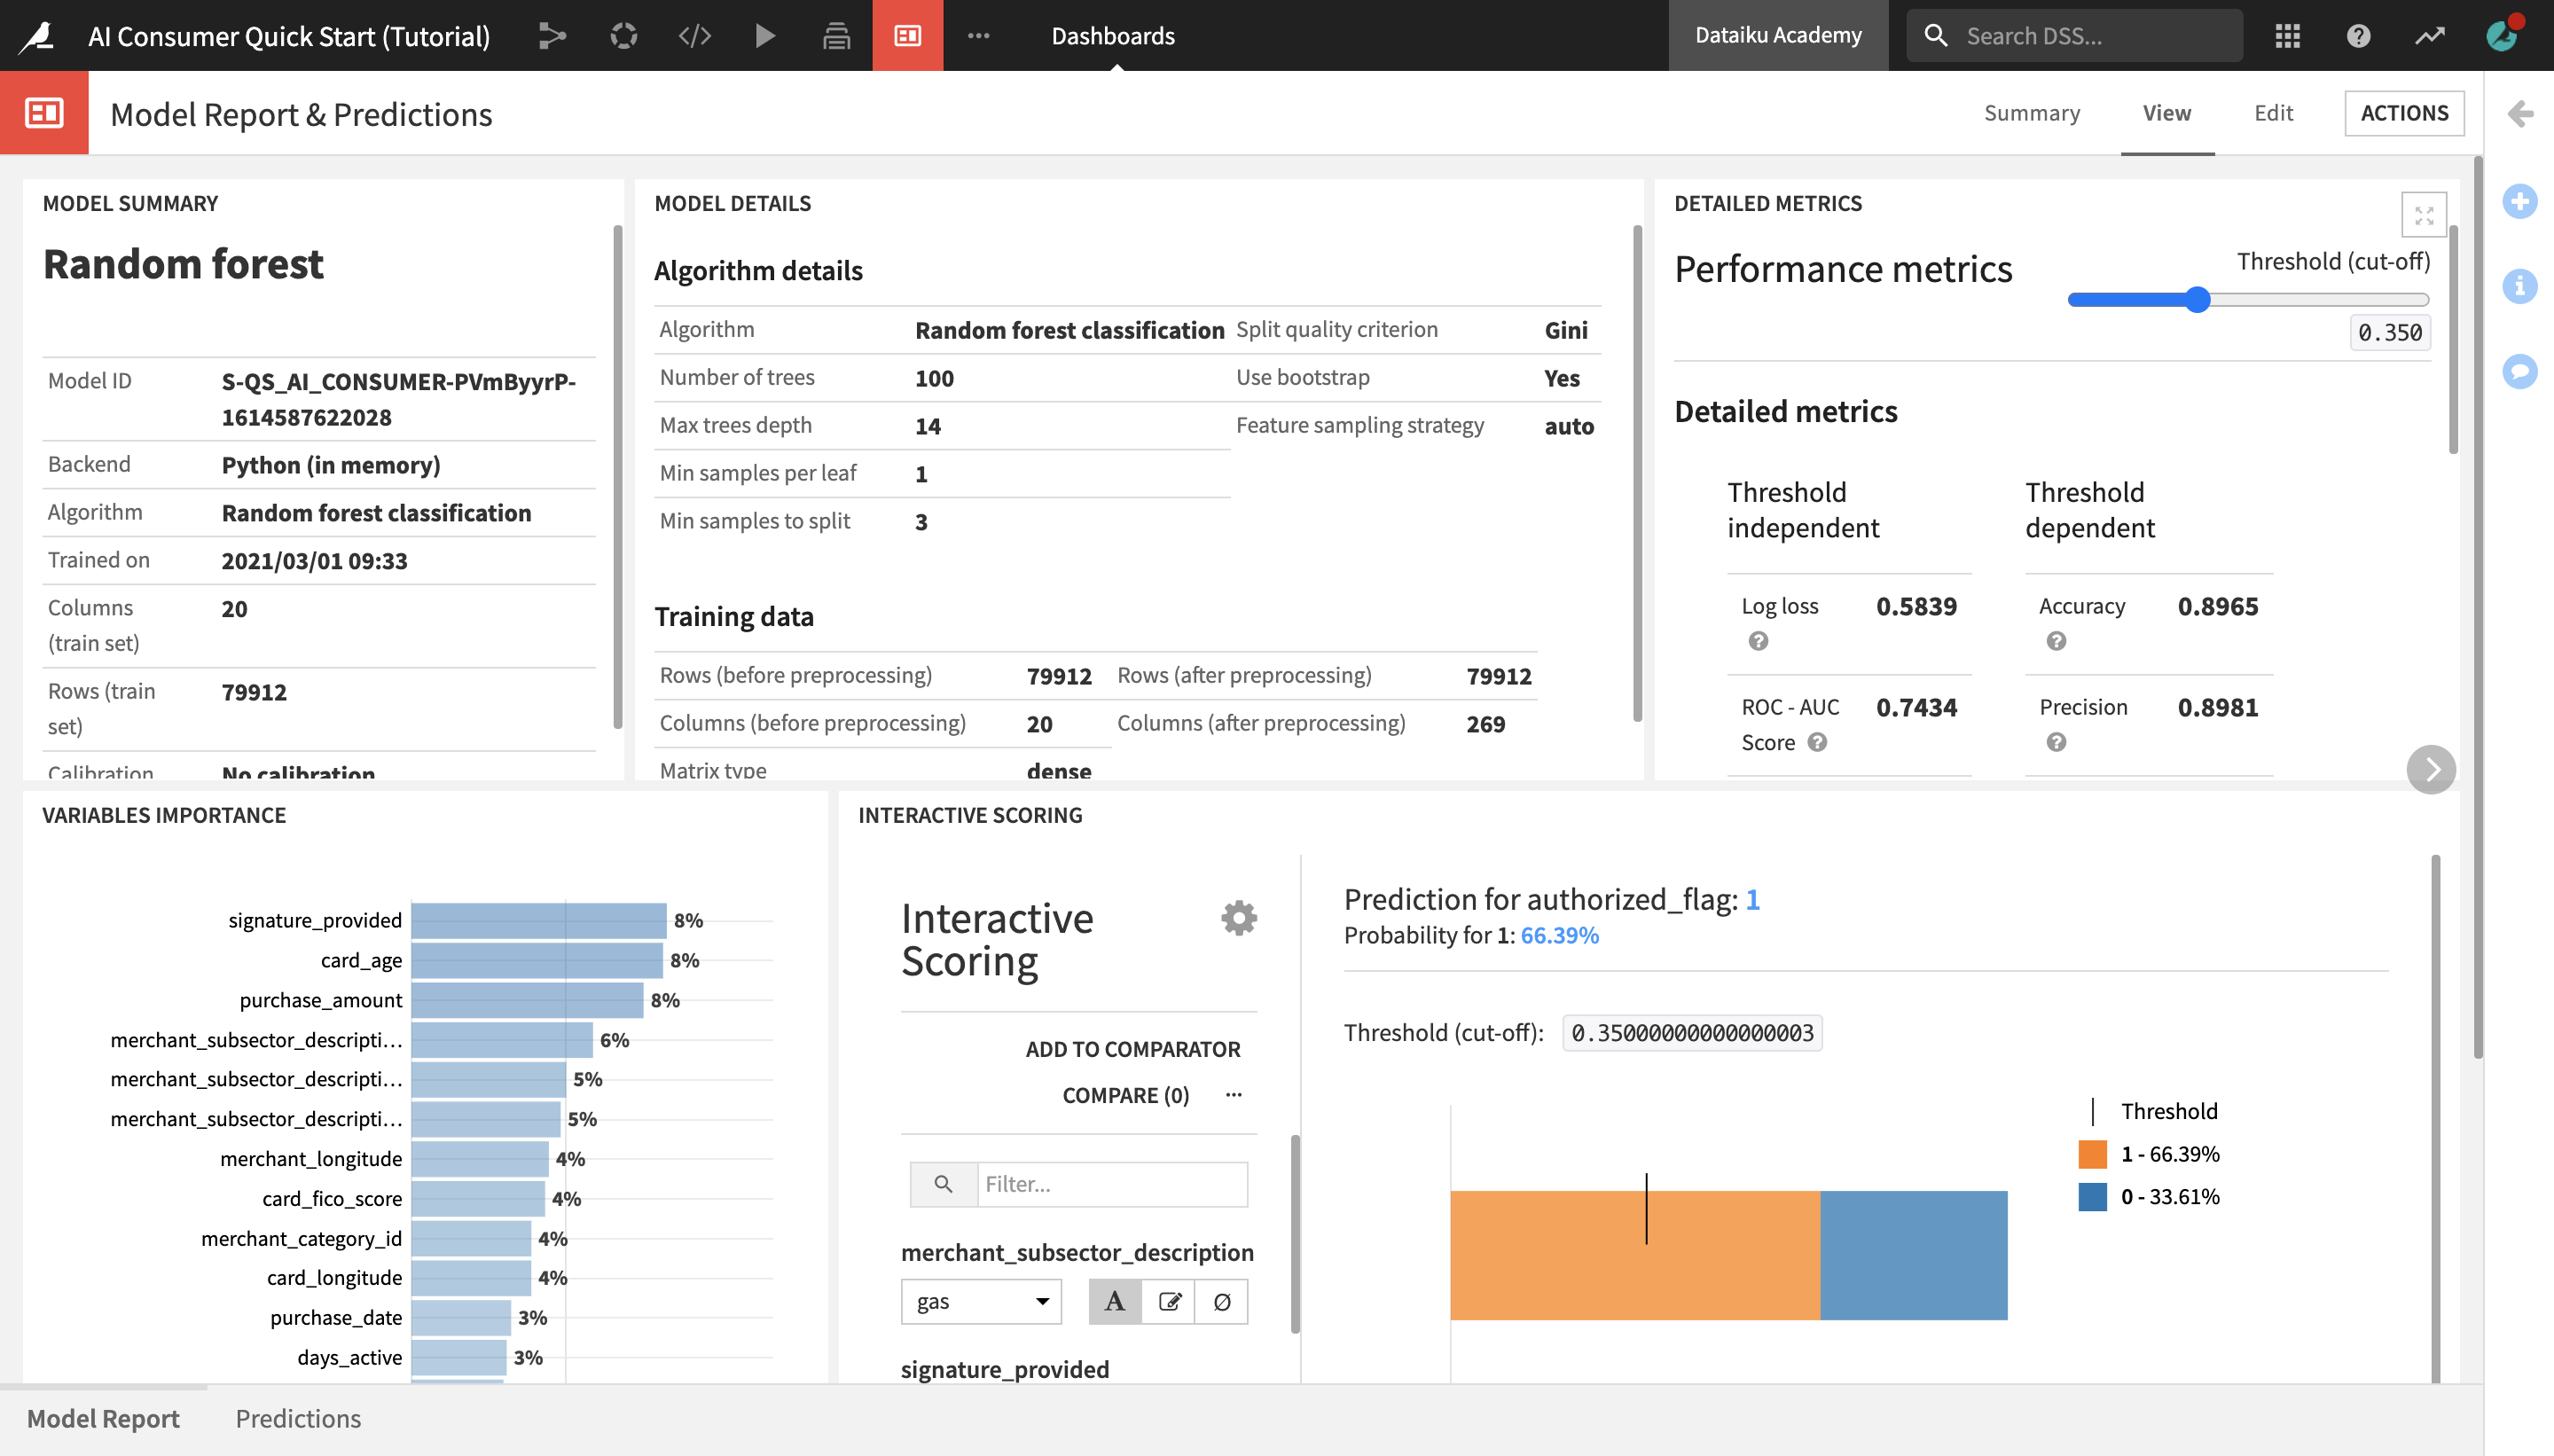This screenshot has height=1456, width=2554.
Task: Select the Model Report page tab
Action: coord(103,1418)
